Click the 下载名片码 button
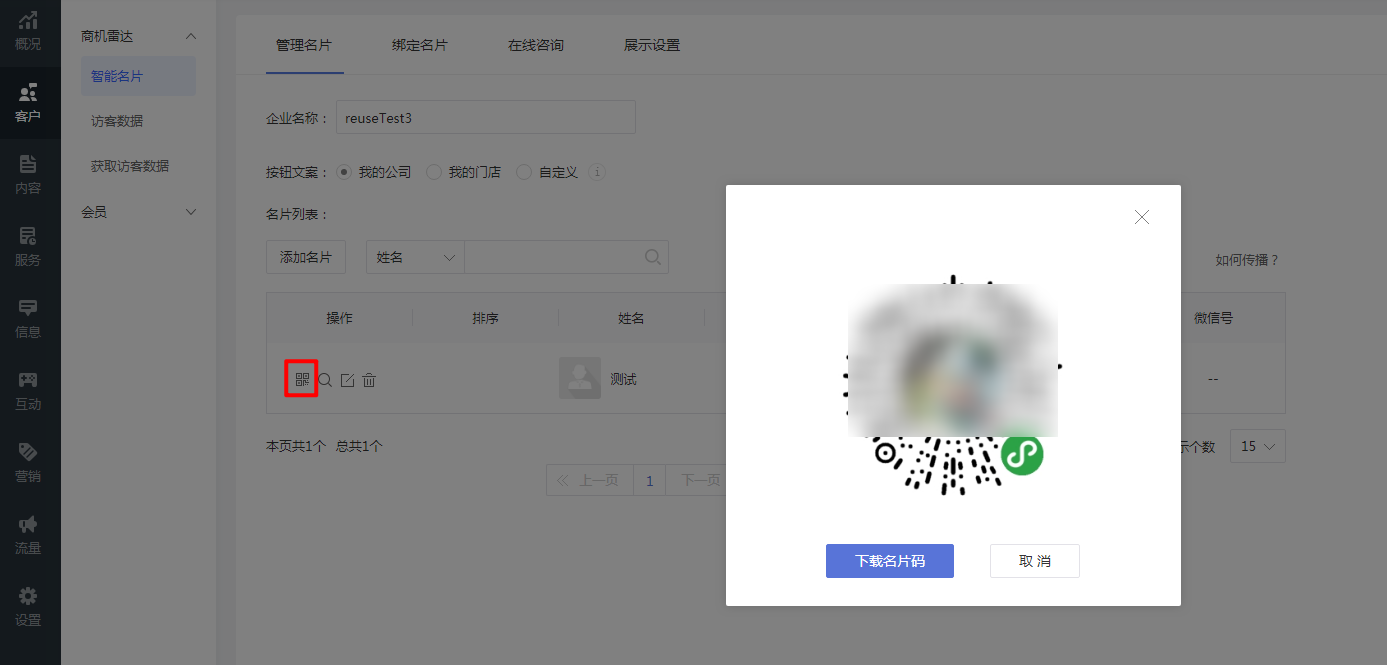This screenshot has width=1387, height=665. tap(890, 561)
